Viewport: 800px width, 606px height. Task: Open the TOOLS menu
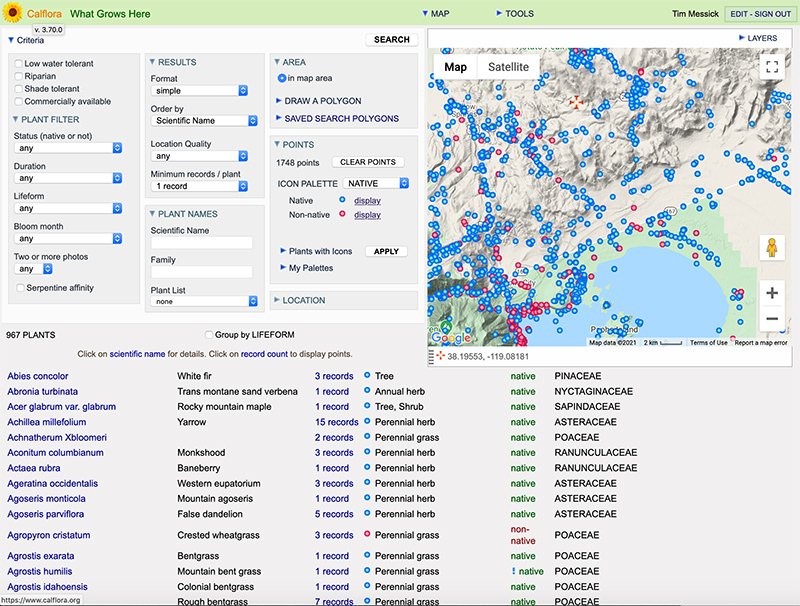click(x=518, y=14)
